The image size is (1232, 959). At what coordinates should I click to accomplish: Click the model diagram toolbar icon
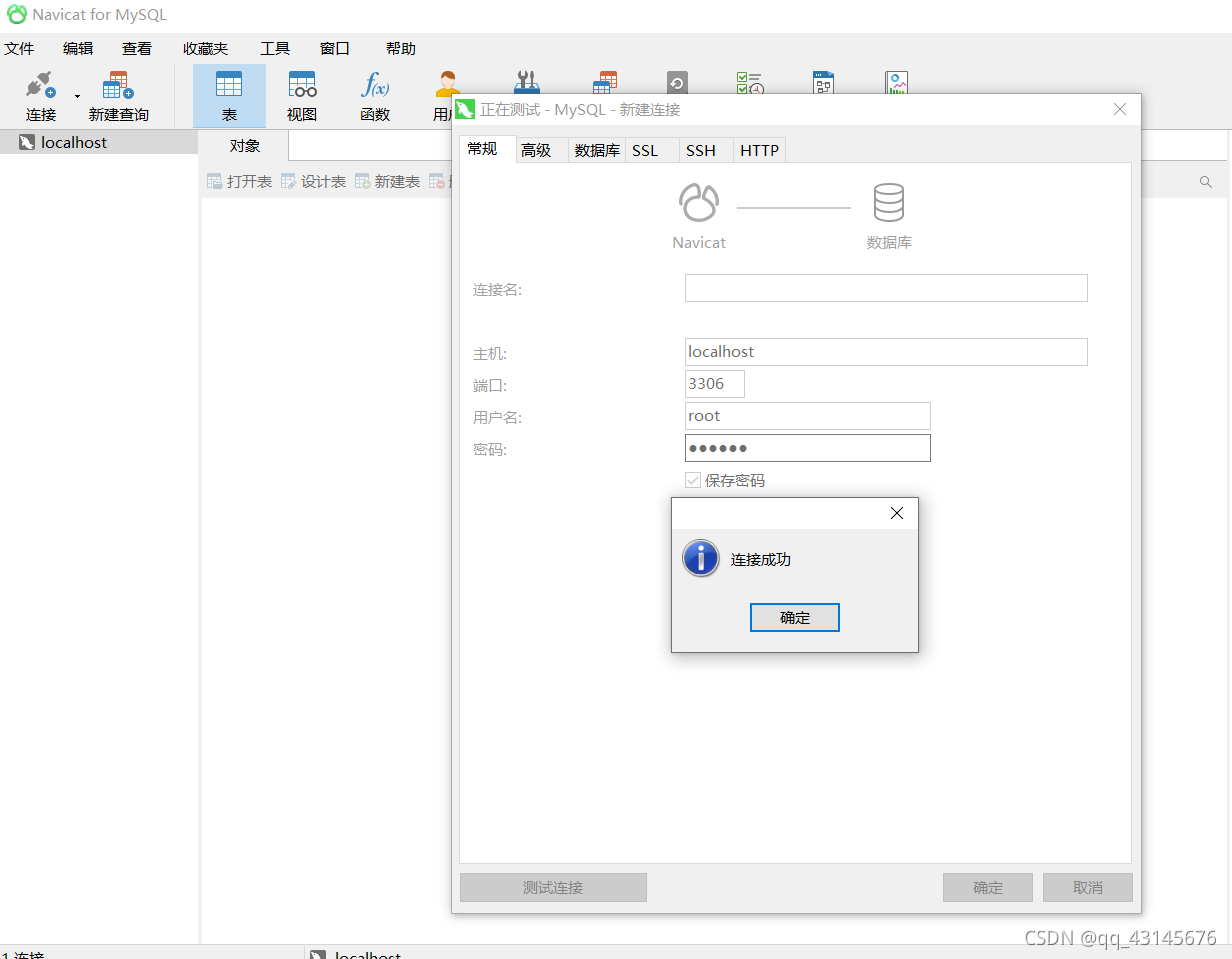[823, 83]
